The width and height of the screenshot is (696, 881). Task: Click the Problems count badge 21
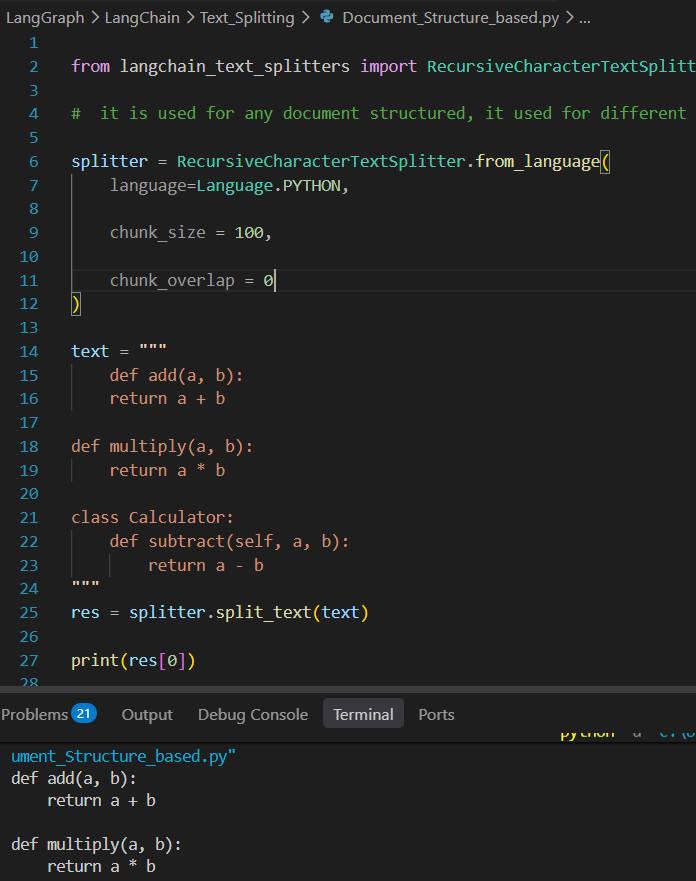coord(84,714)
